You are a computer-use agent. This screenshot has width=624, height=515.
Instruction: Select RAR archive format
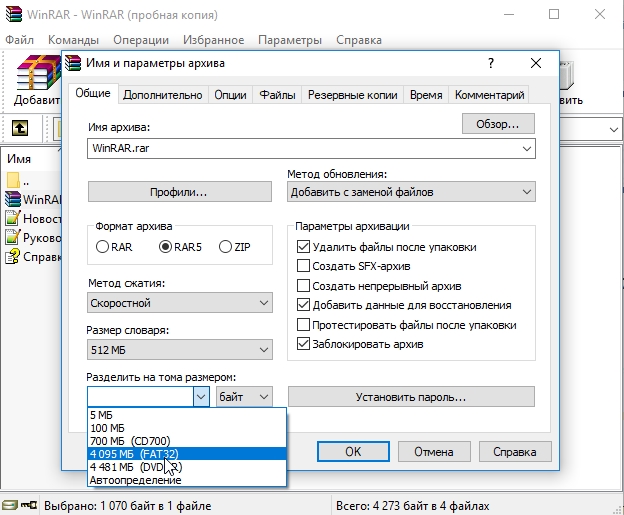(102, 247)
